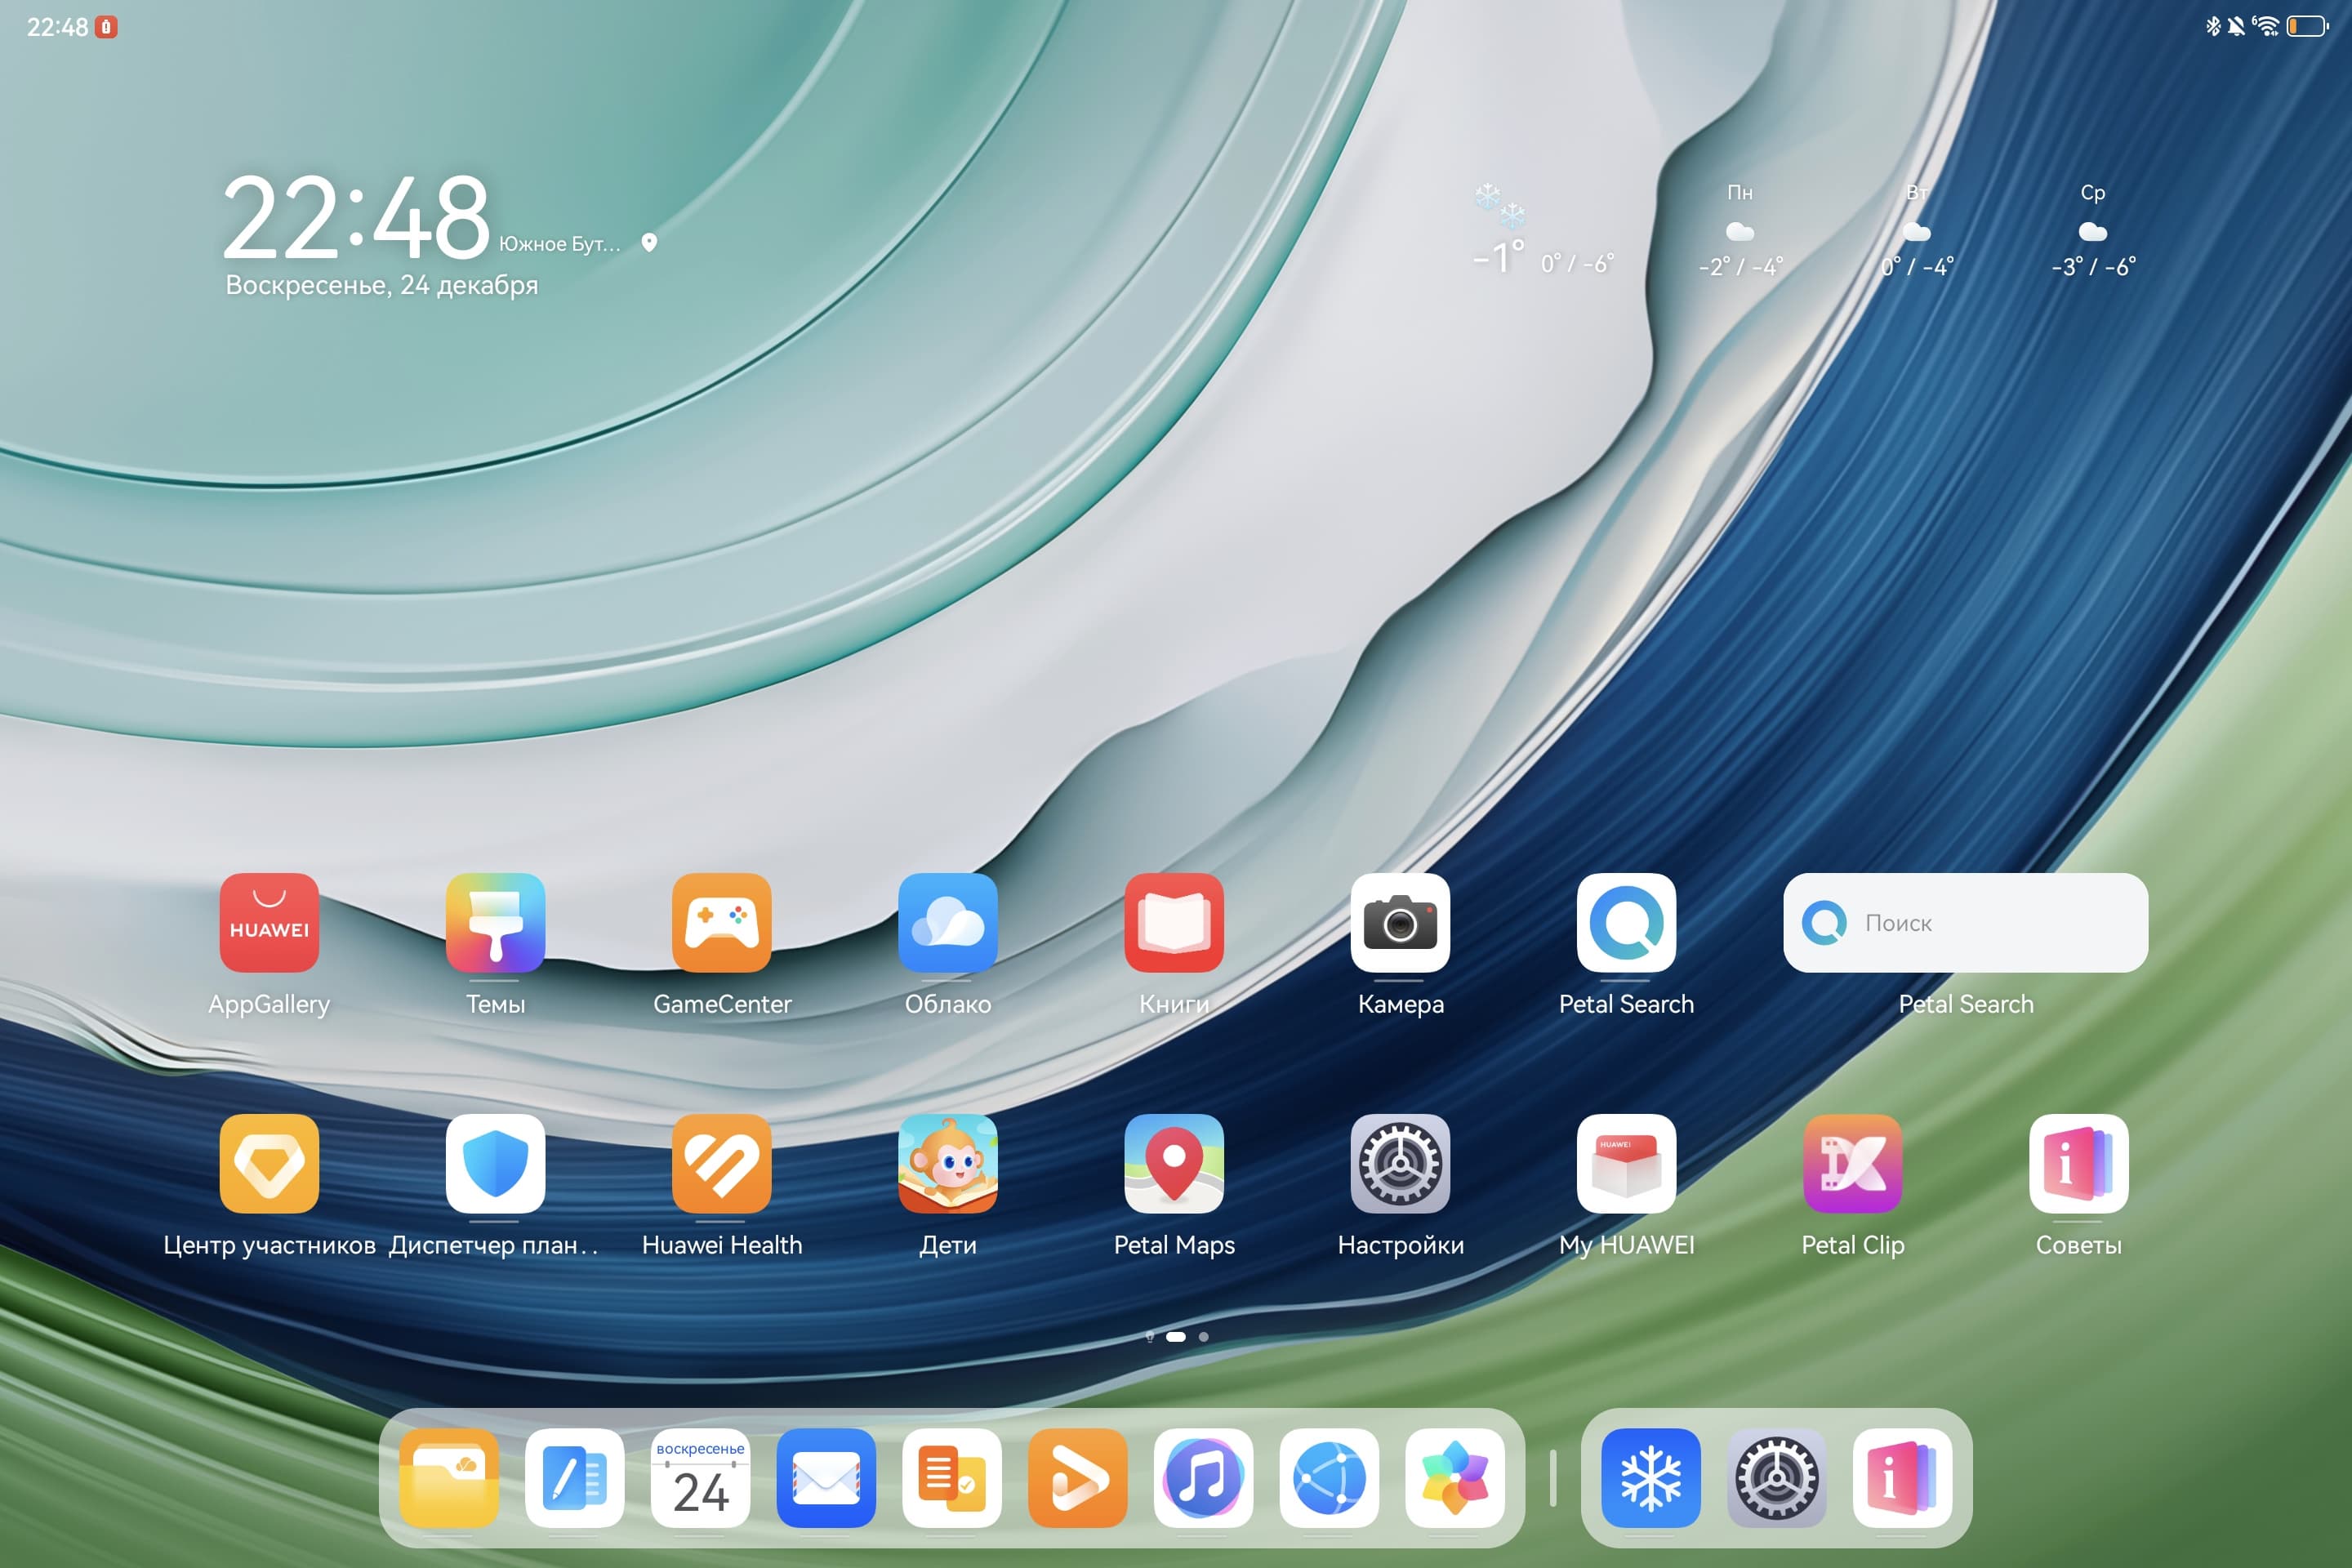Open the Huawei Cloud app
The image size is (2352, 1568).
tap(947, 922)
